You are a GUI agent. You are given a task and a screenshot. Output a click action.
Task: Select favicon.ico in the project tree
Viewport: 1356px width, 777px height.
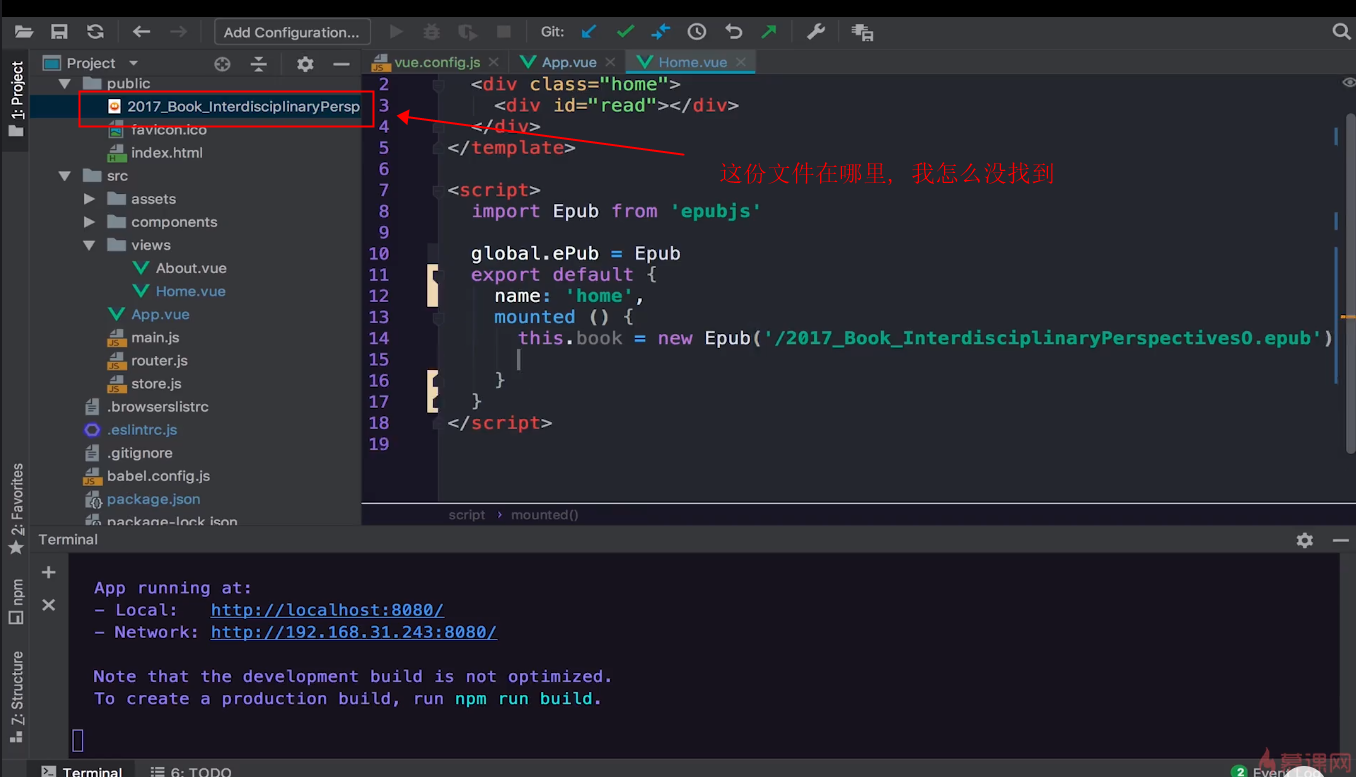click(x=168, y=130)
